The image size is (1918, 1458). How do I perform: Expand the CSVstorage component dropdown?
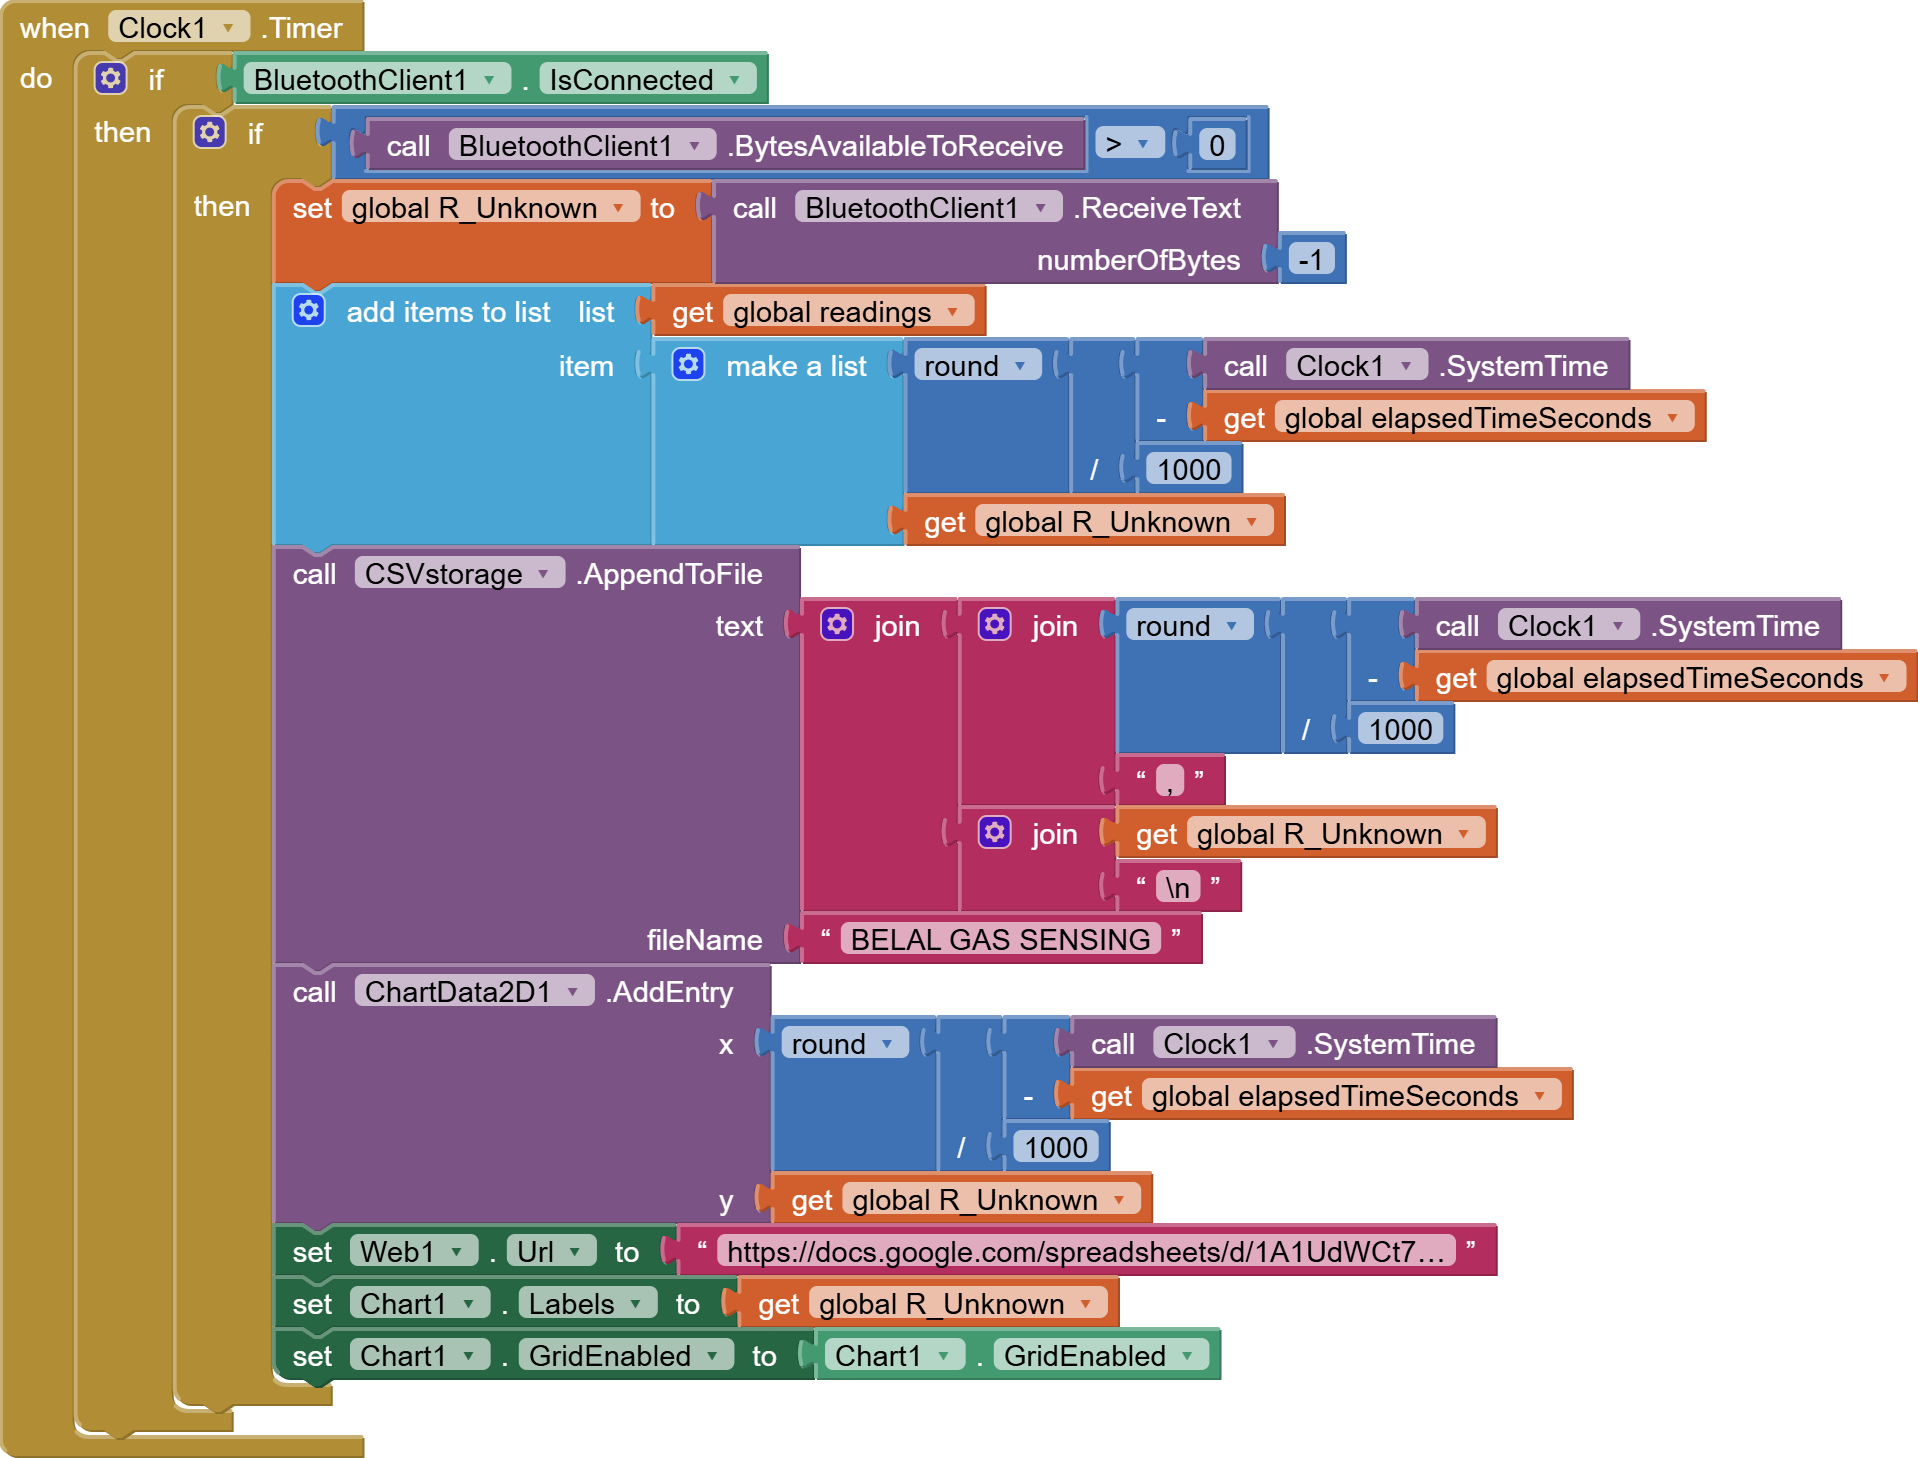(544, 574)
